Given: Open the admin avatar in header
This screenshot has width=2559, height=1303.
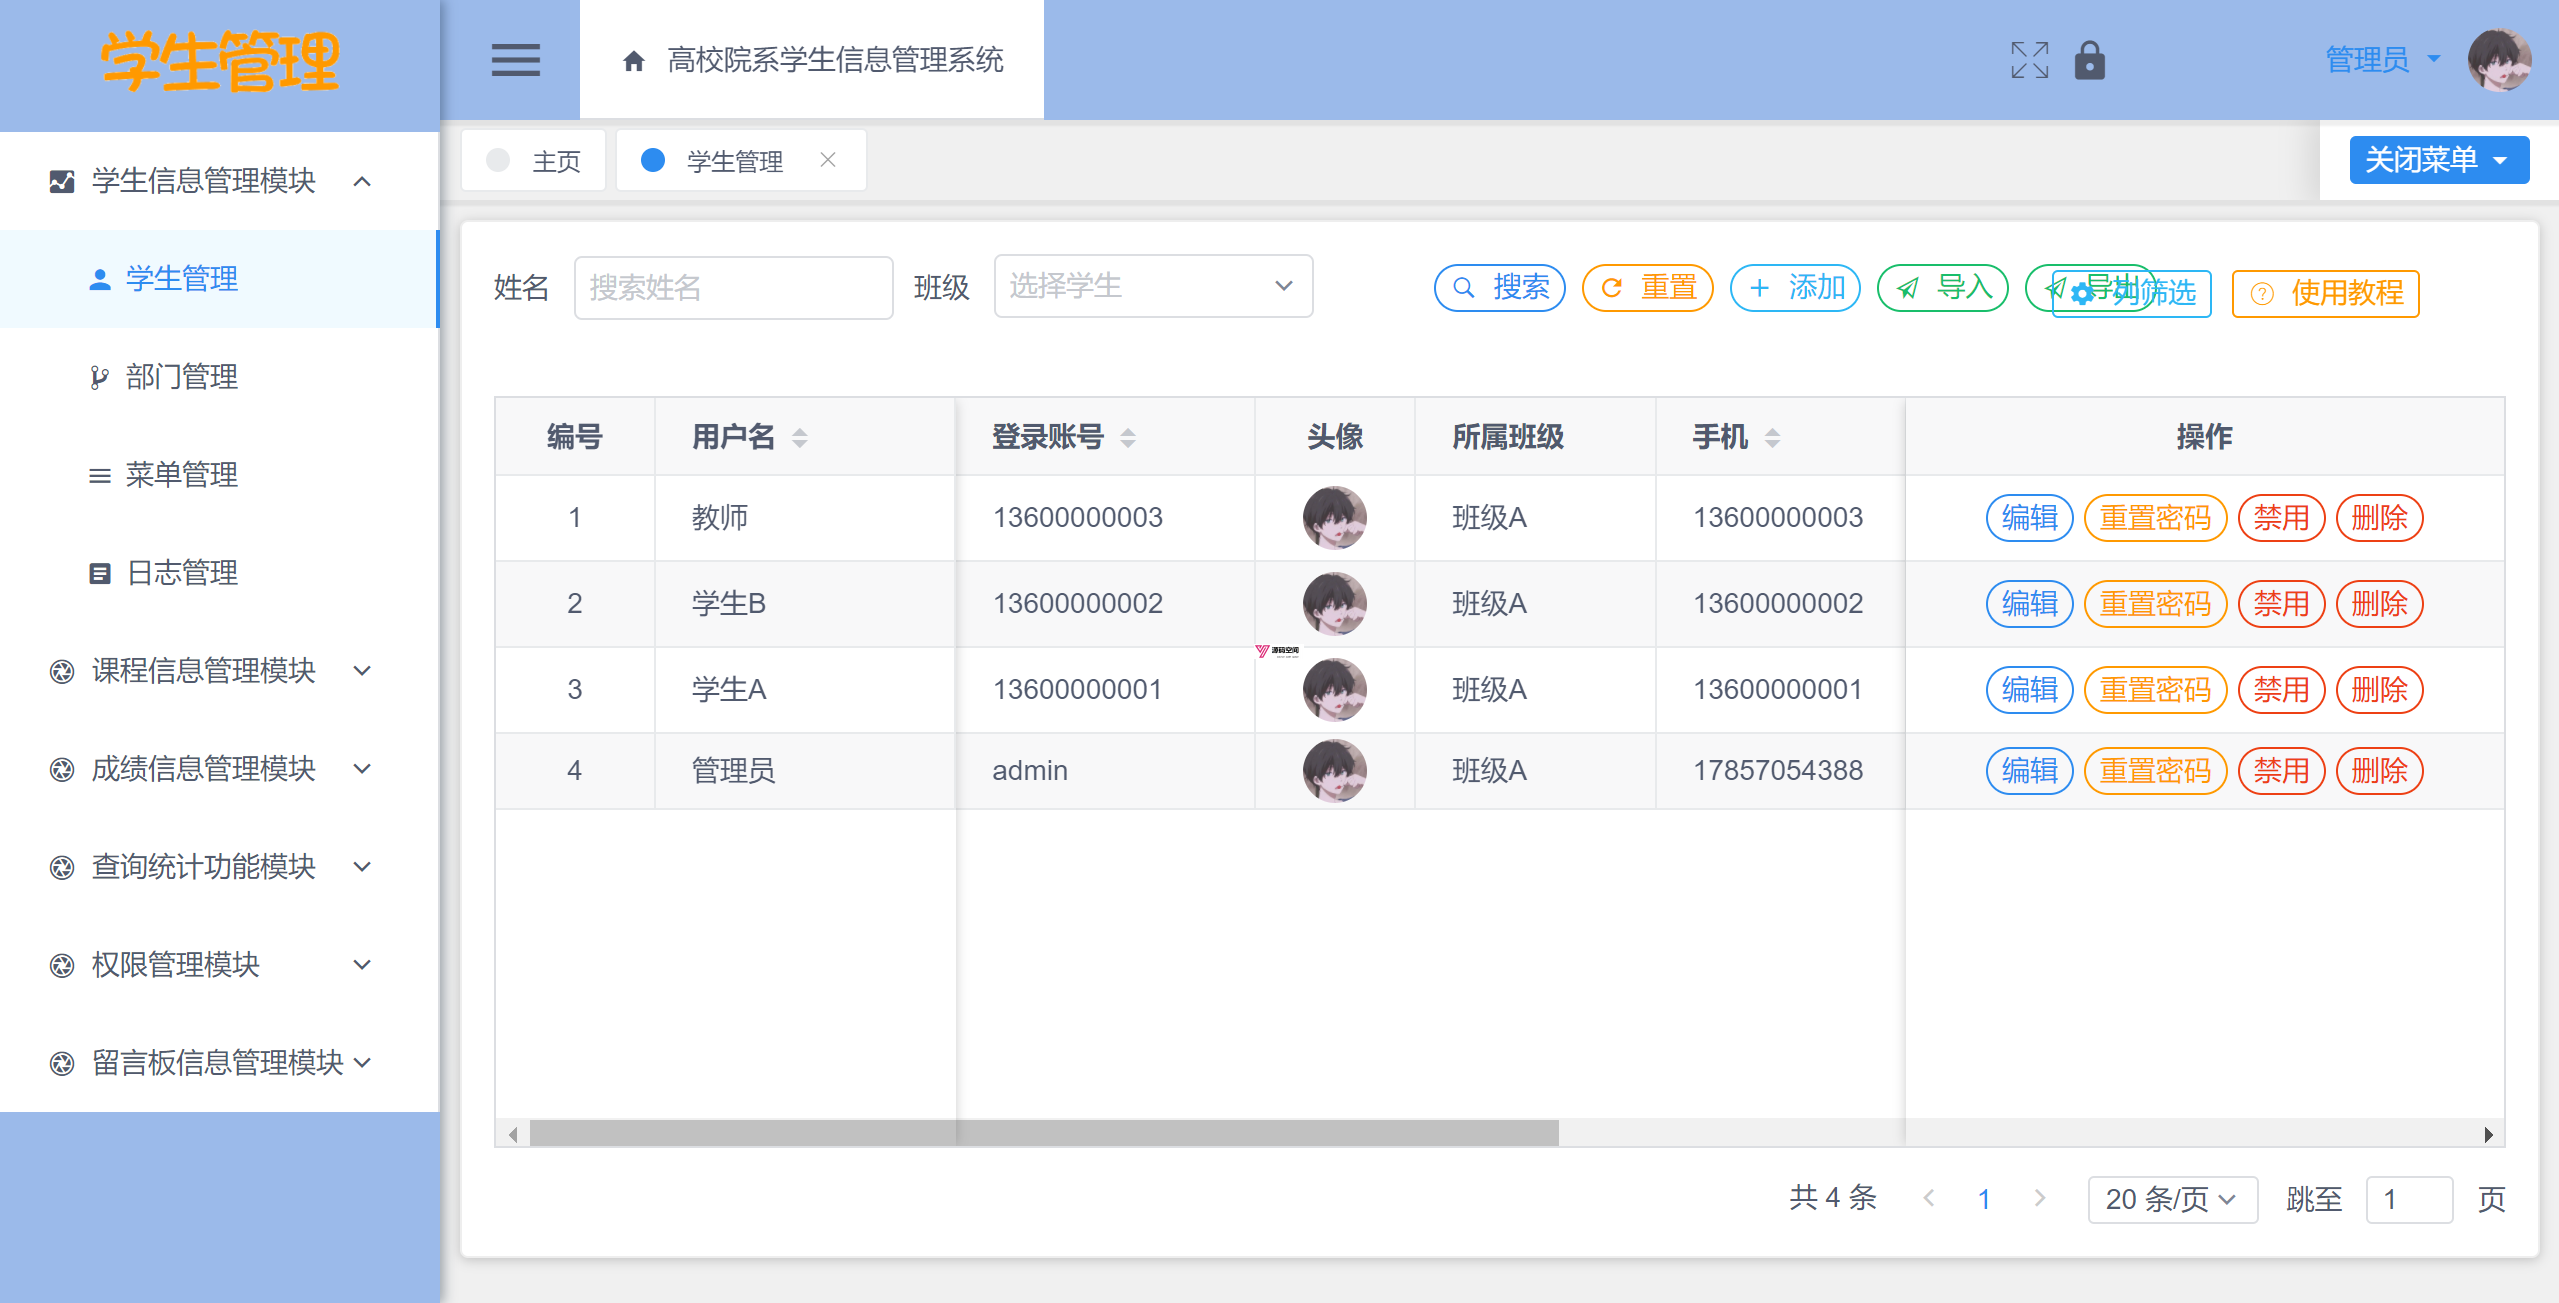Looking at the screenshot, I should 2498,60.
